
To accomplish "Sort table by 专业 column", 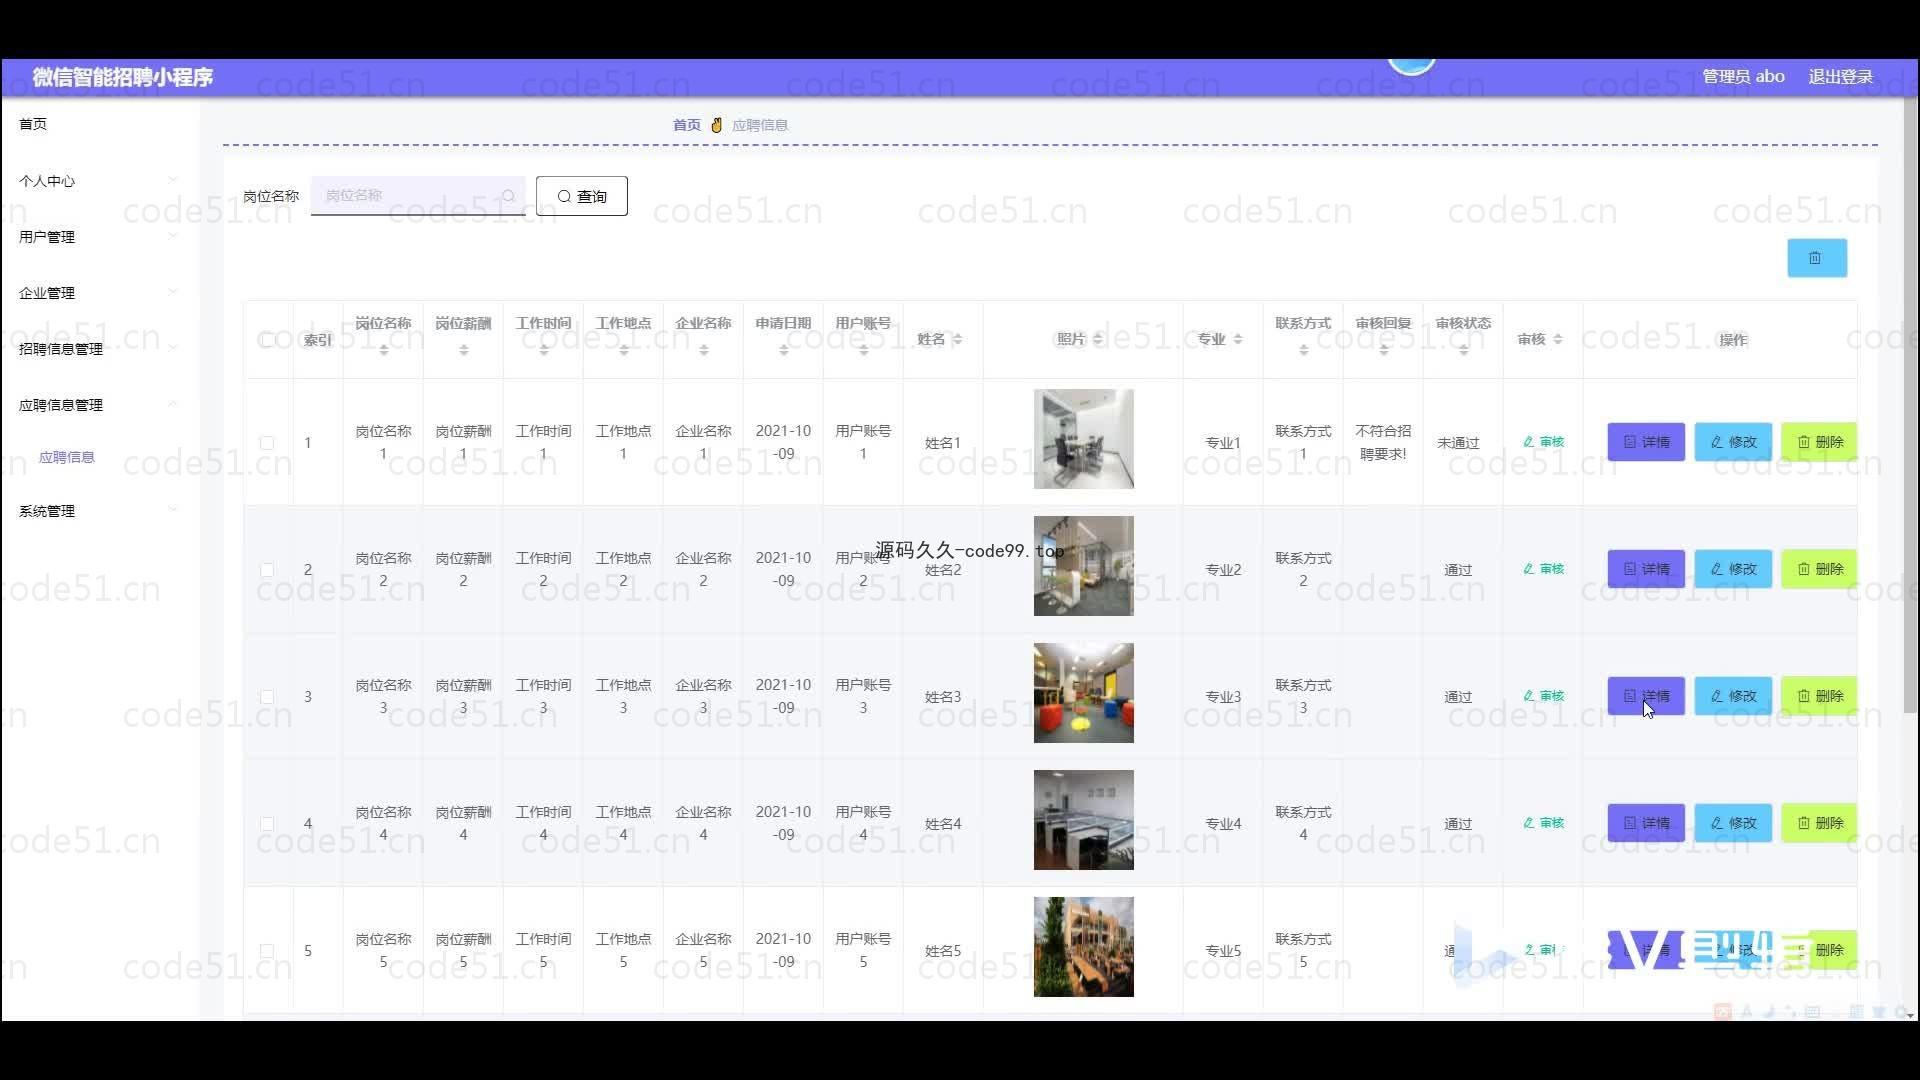I will (1237, 340).
